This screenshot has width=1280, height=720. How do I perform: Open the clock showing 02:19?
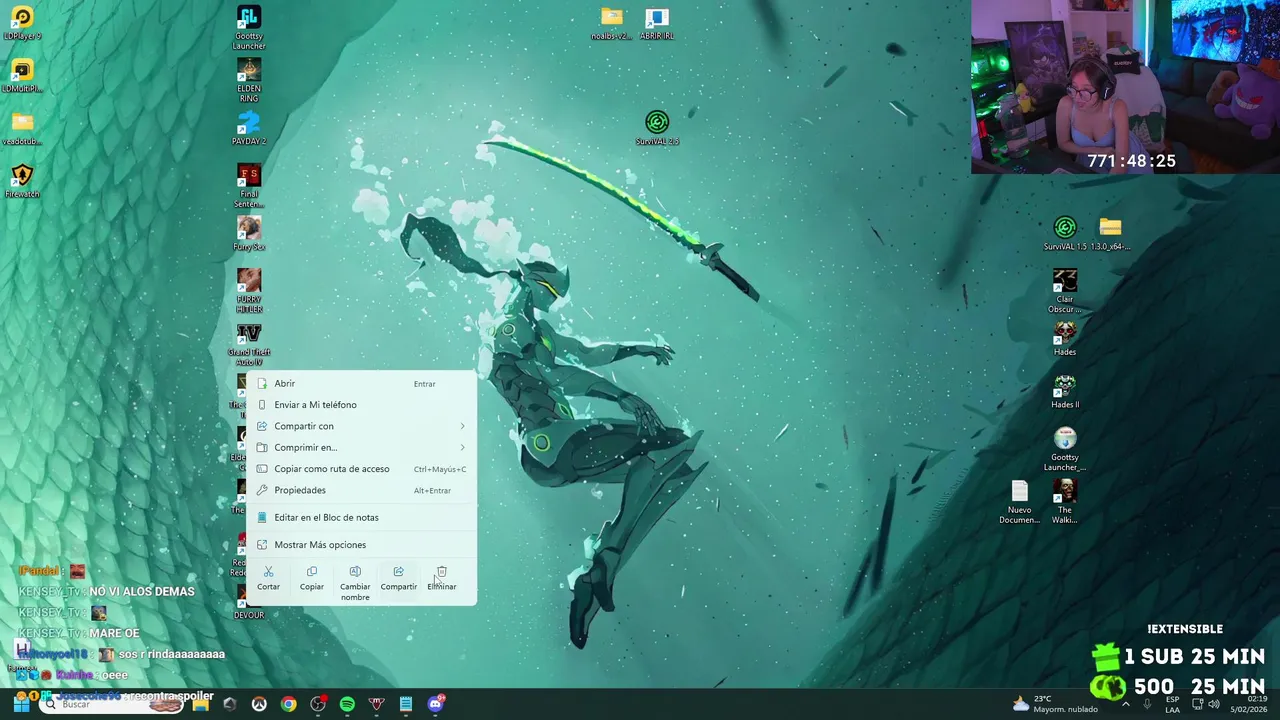pos(1249,704)
